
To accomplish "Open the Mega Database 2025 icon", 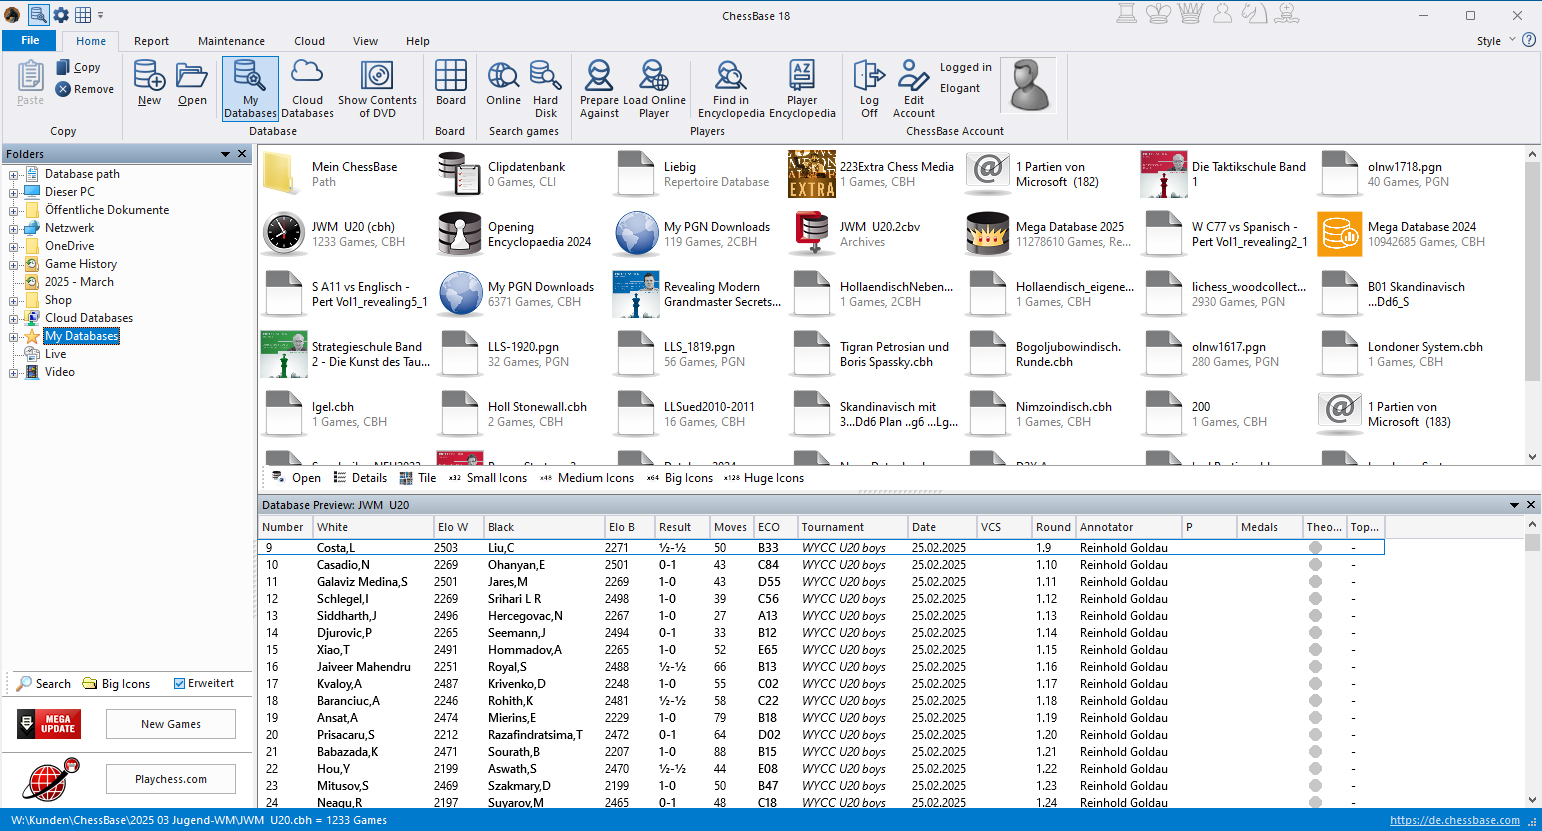I will tap(988, 234).
